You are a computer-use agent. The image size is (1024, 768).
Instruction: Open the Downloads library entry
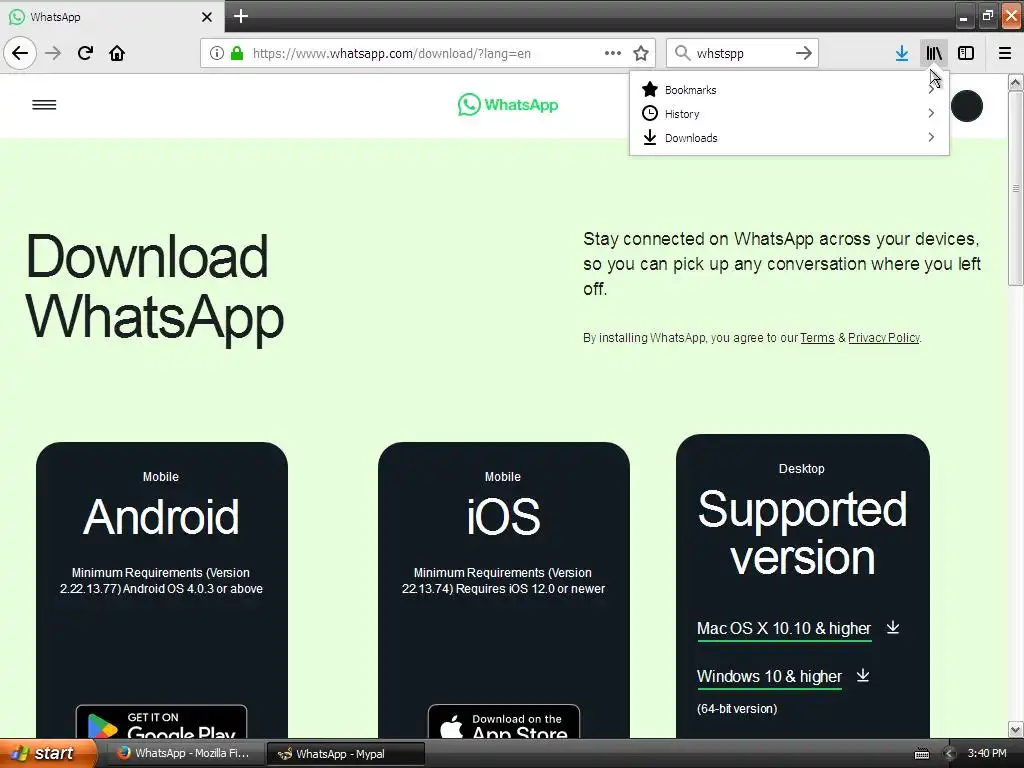789,138
